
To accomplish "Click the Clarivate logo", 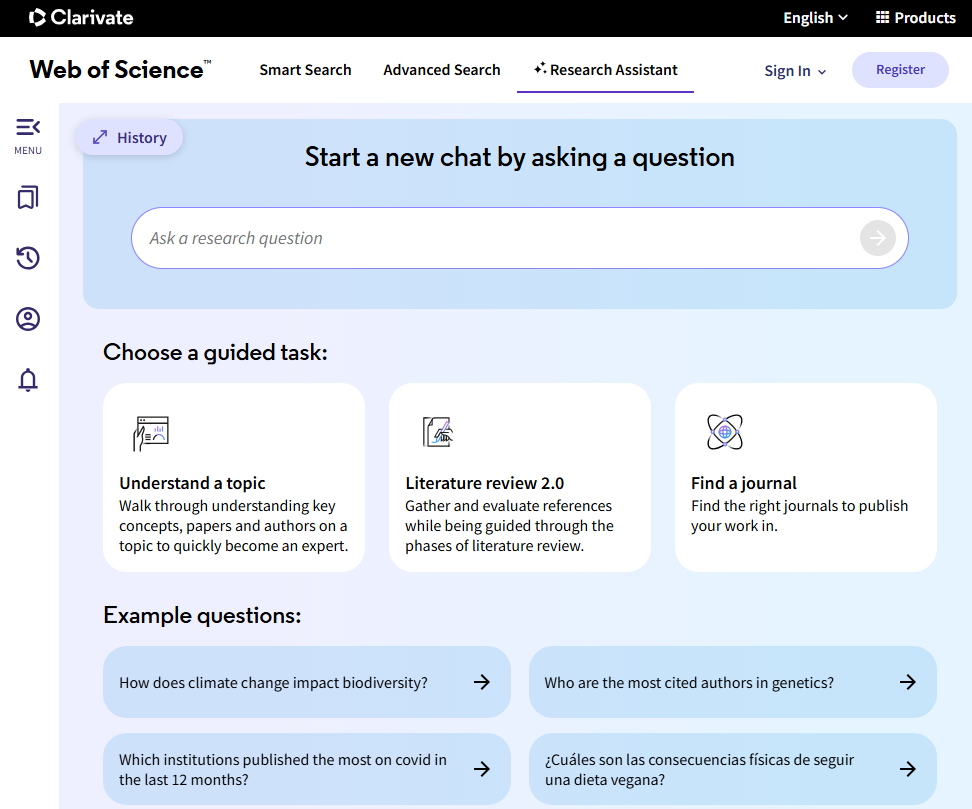I will (81, 18).
